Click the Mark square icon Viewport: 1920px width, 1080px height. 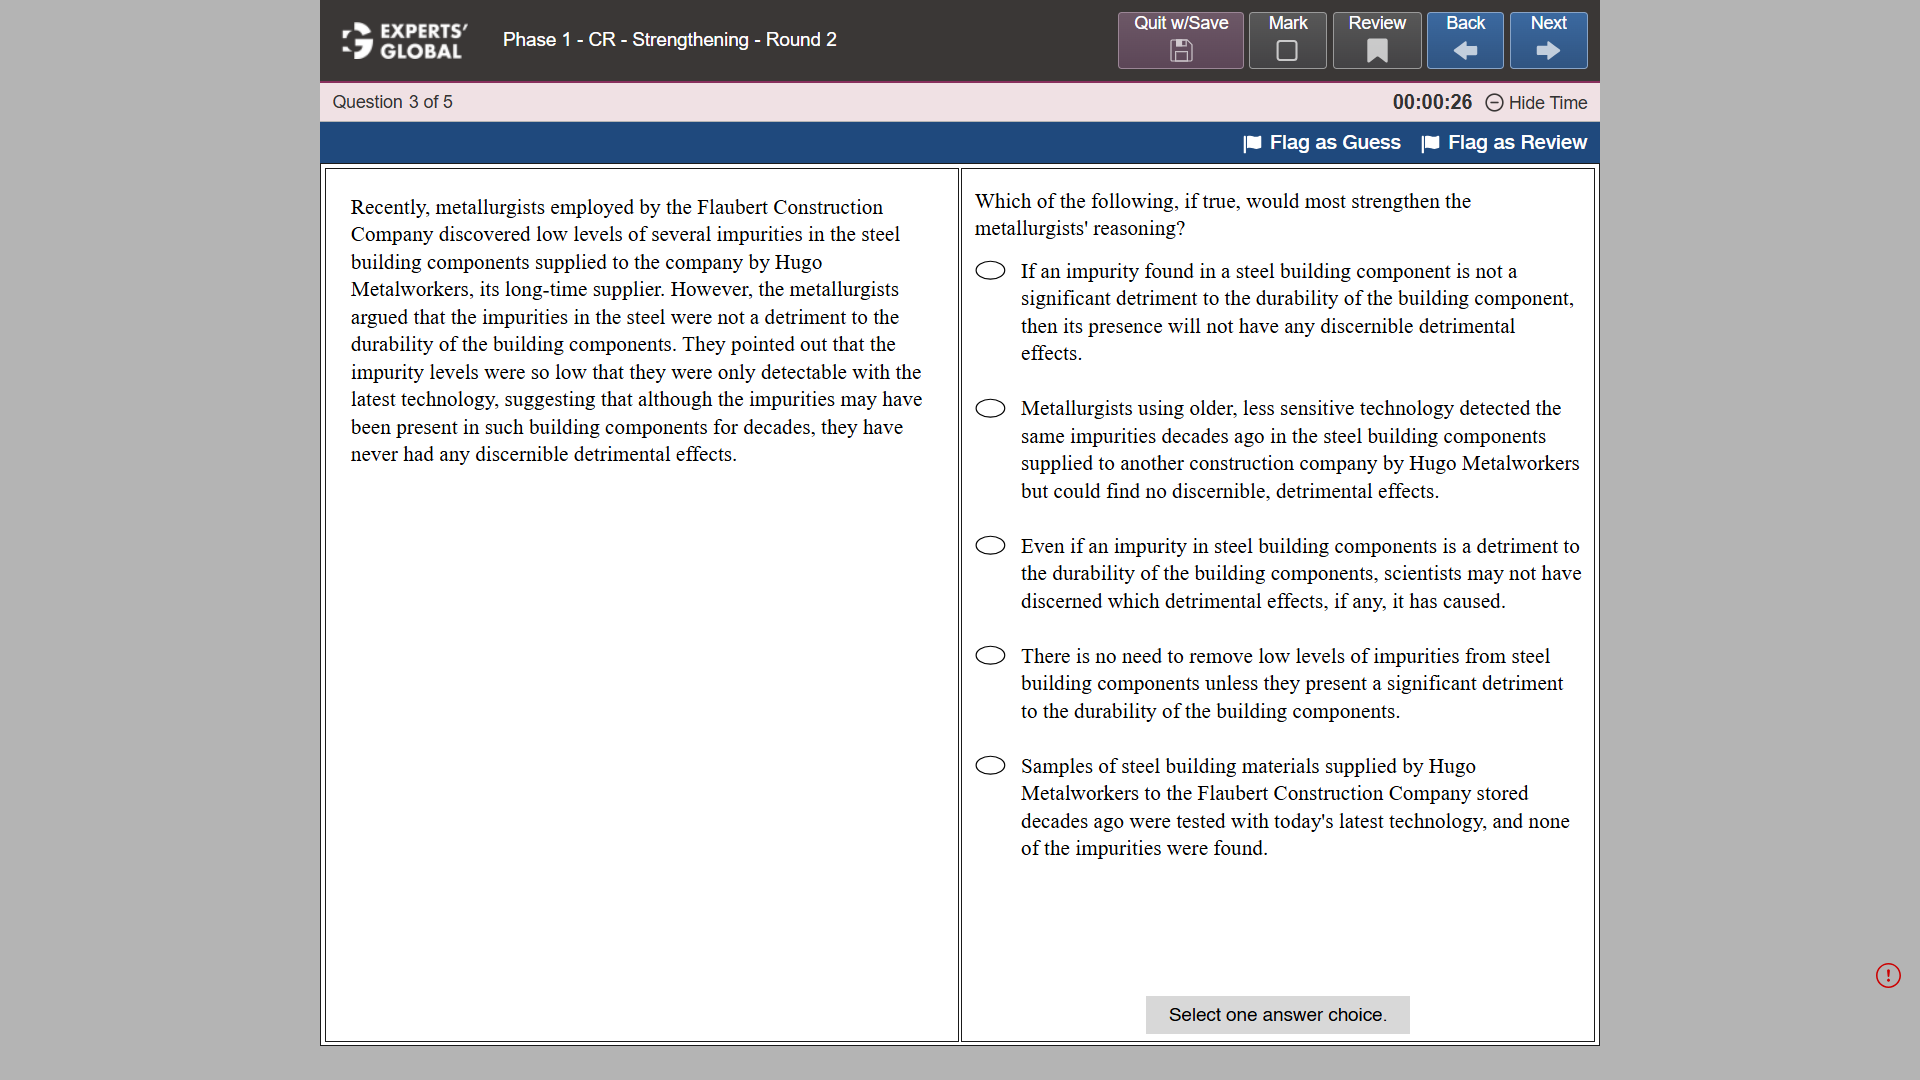[1287, 50]
